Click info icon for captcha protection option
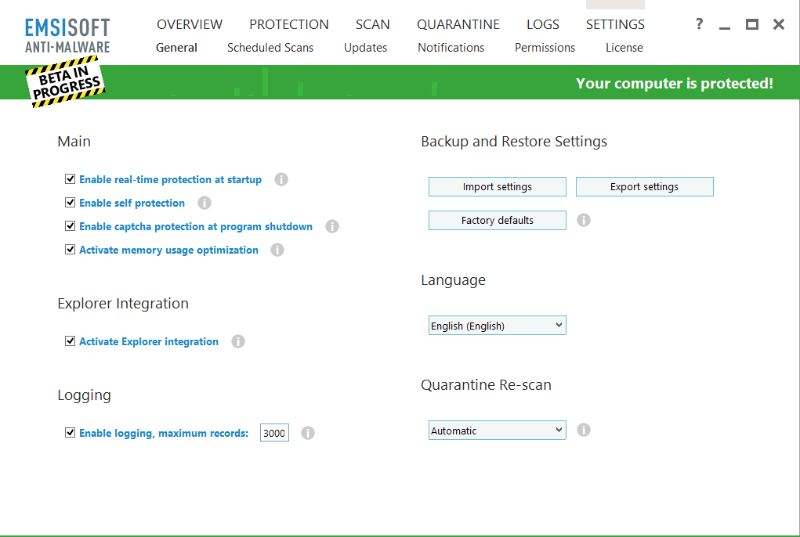This screenshot has width=800, height=537. pyautogui.click(x=332, y=227)
